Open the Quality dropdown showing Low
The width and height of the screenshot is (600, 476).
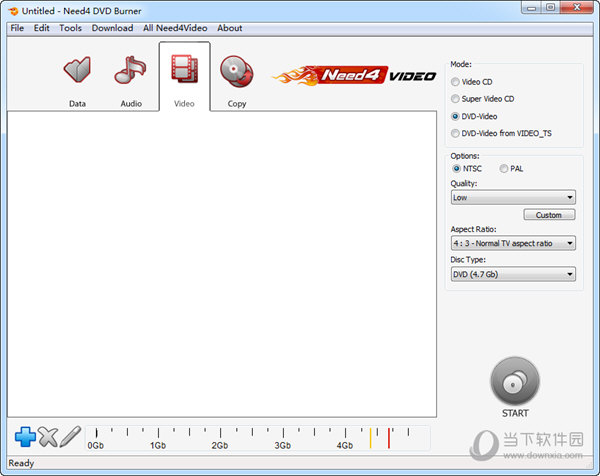513,197
